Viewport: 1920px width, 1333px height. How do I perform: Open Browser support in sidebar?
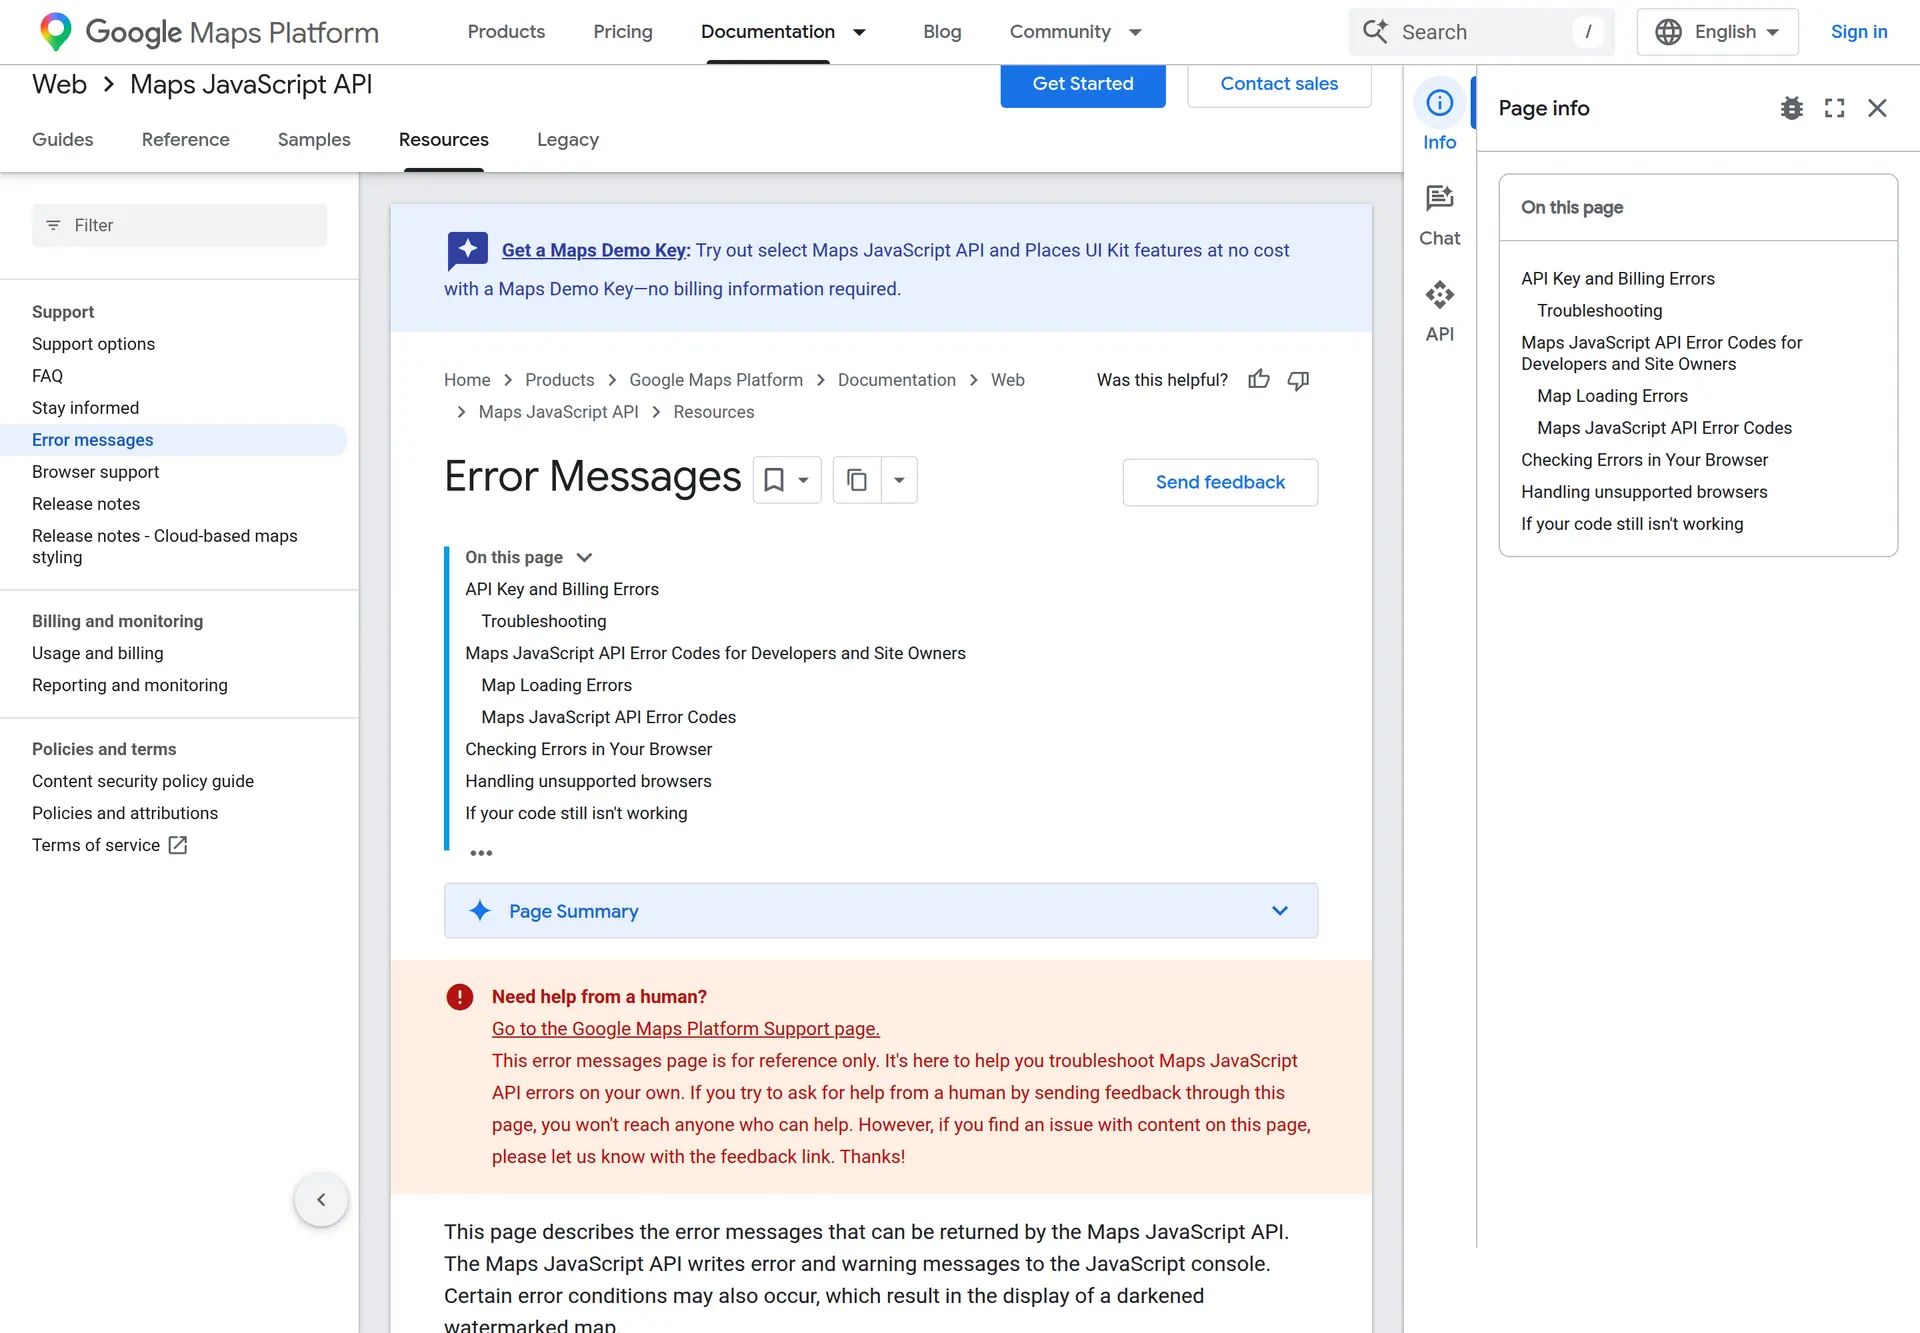coord(95,472)
